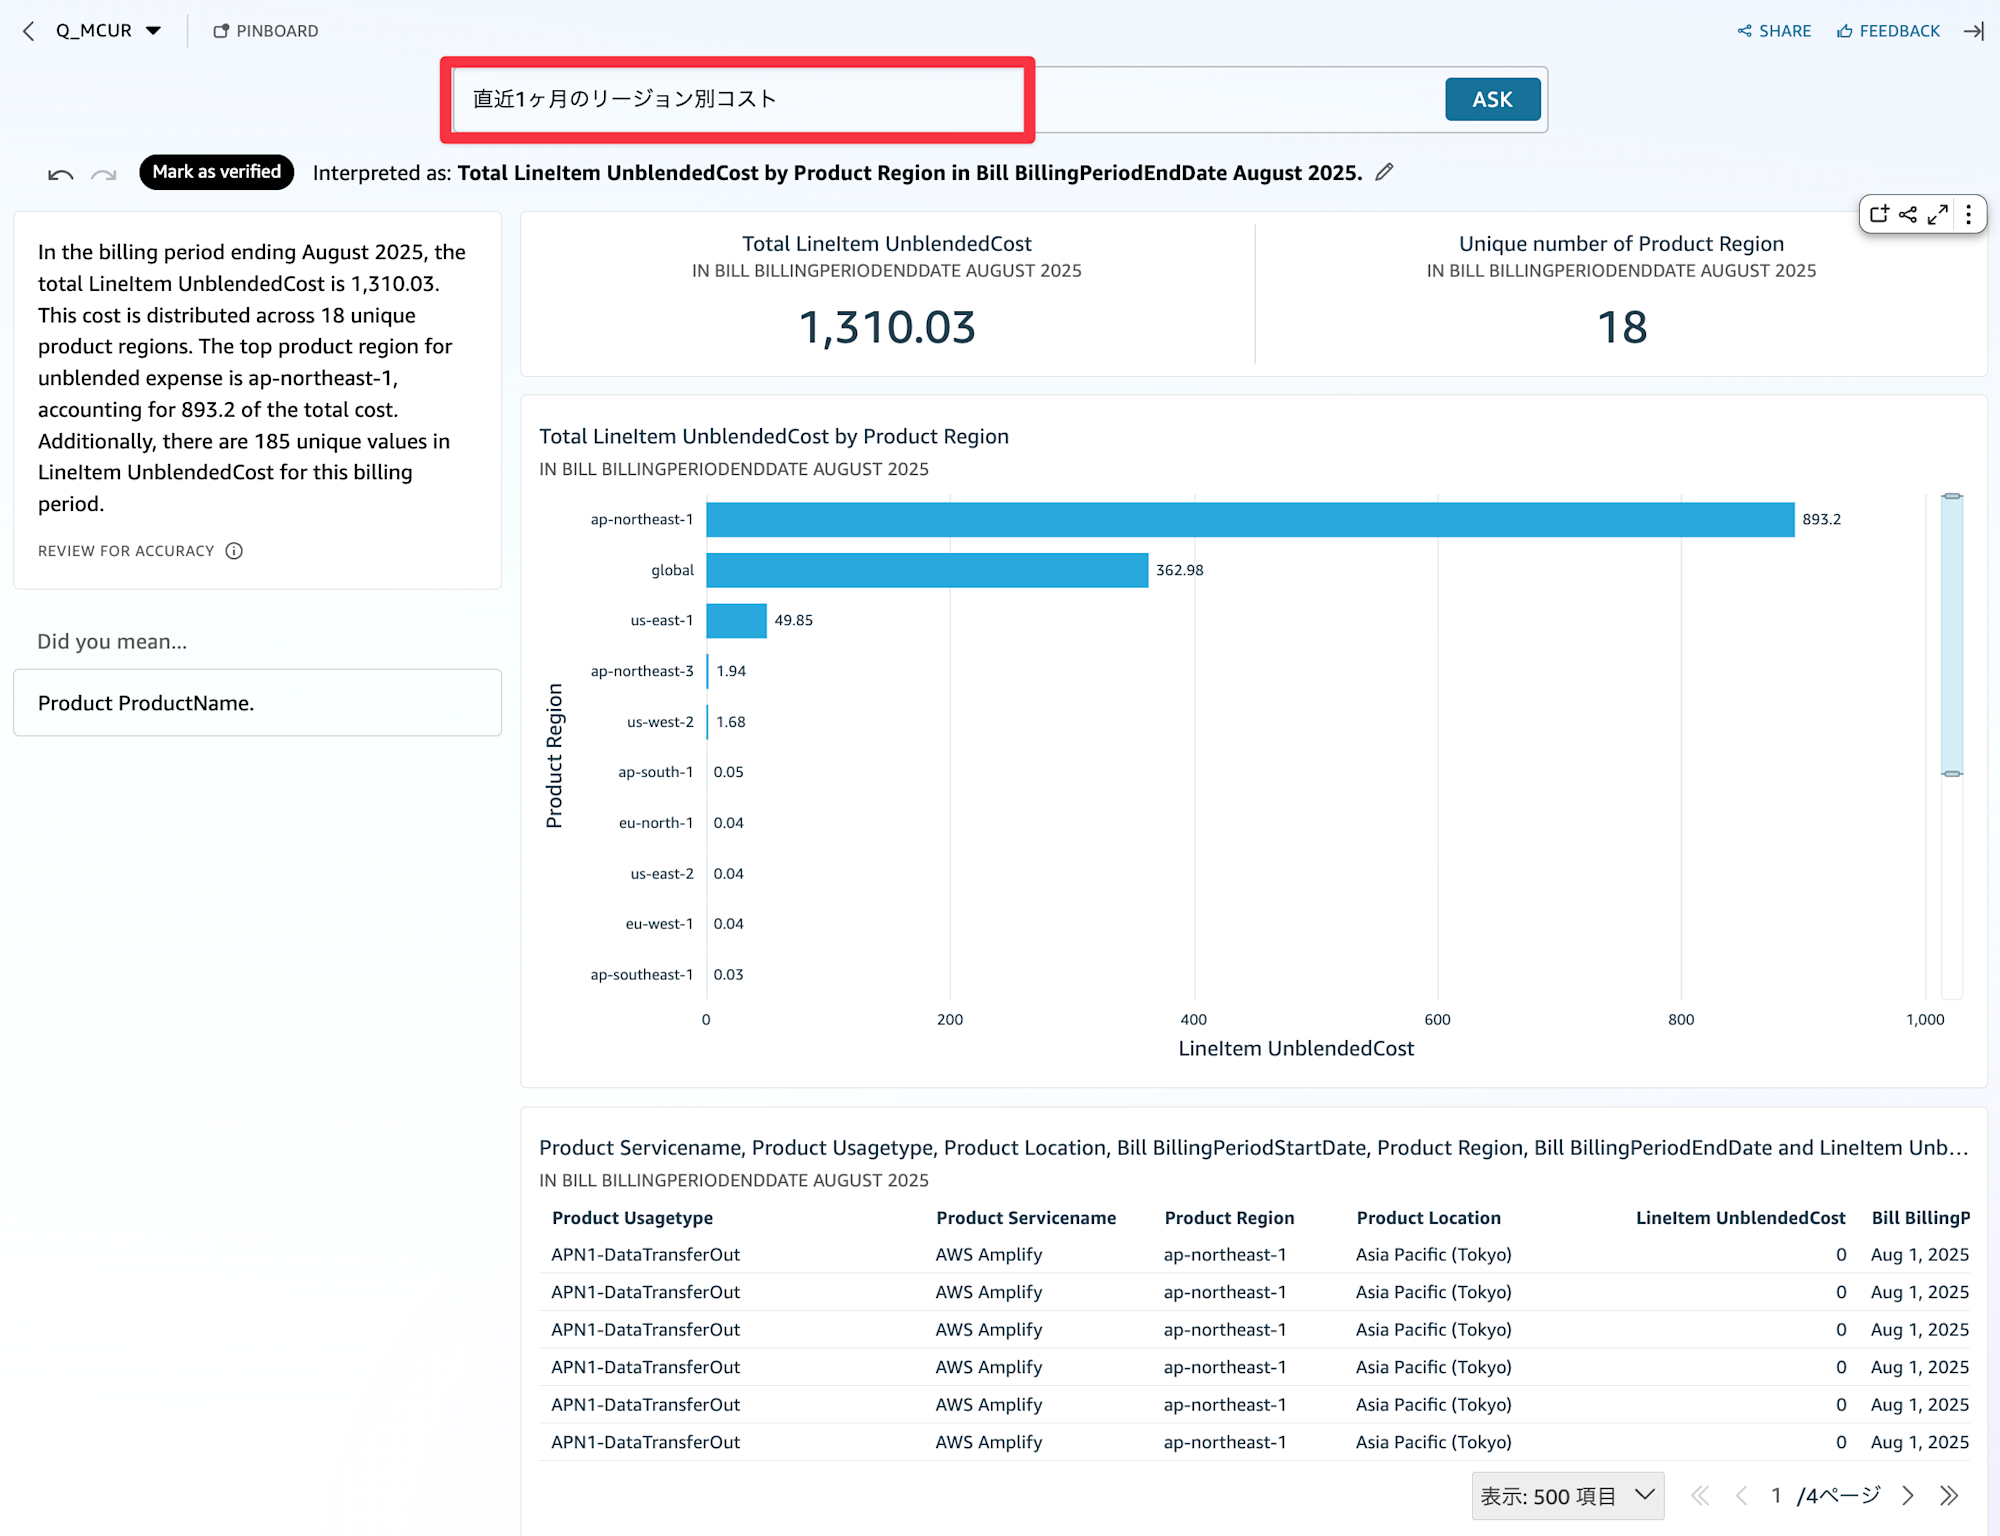
Task: Undo the last change
Action: (60, 174)
